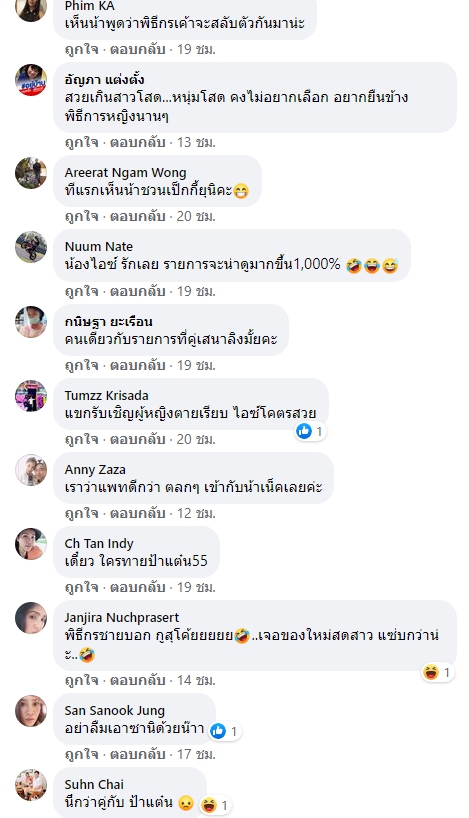This screenshot has height=818, width=469.
Task: Click ตอบกลับ under Ch Tan Indy's comment
Action: coord(137,587)
